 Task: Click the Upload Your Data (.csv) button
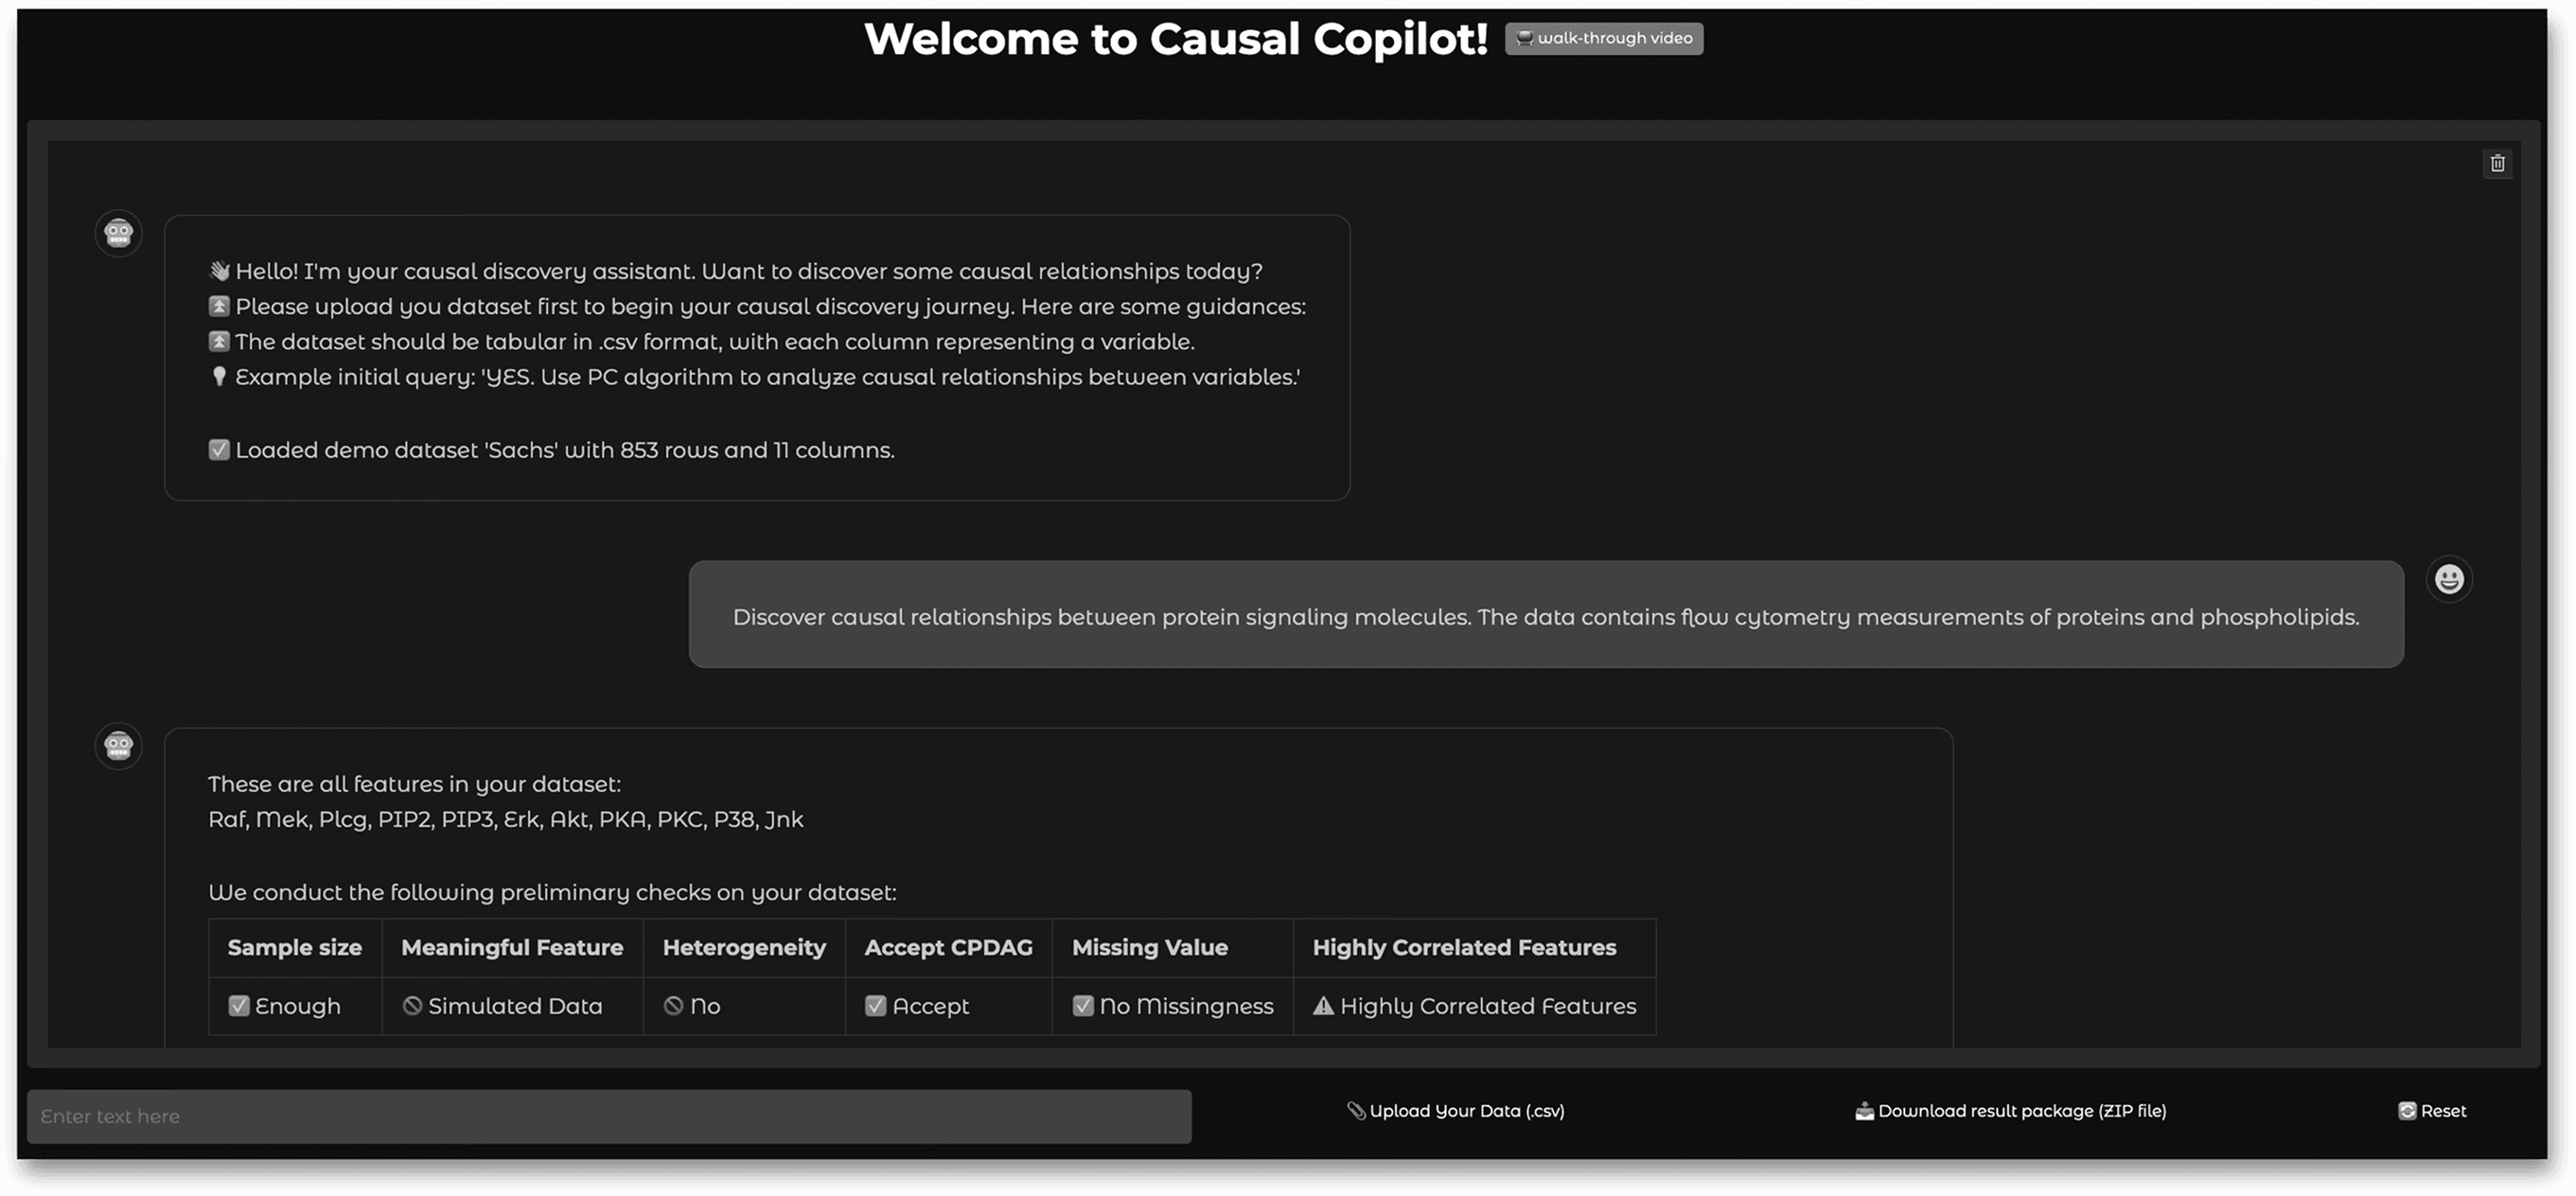point(1456,1111)
